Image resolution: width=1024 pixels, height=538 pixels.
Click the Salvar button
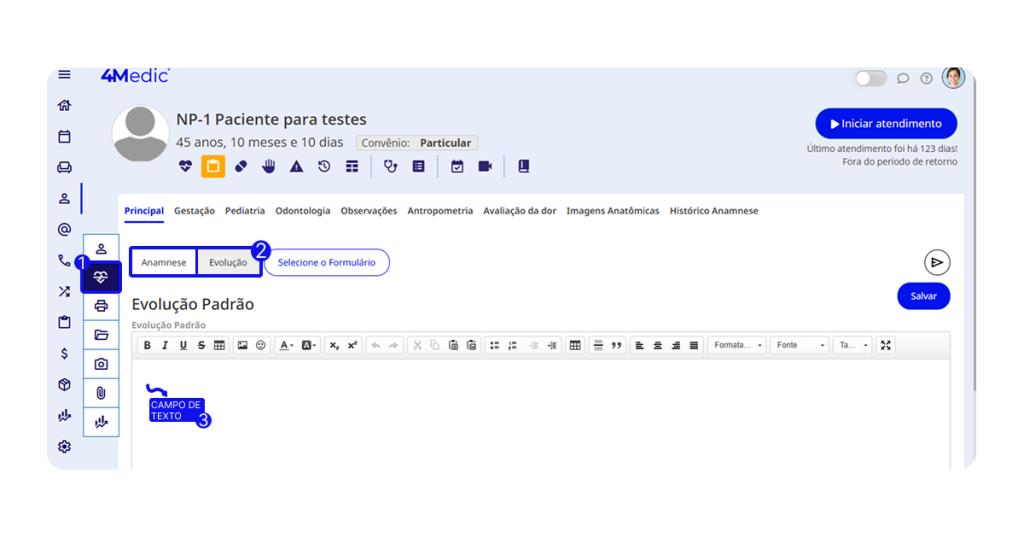[923, 296]
